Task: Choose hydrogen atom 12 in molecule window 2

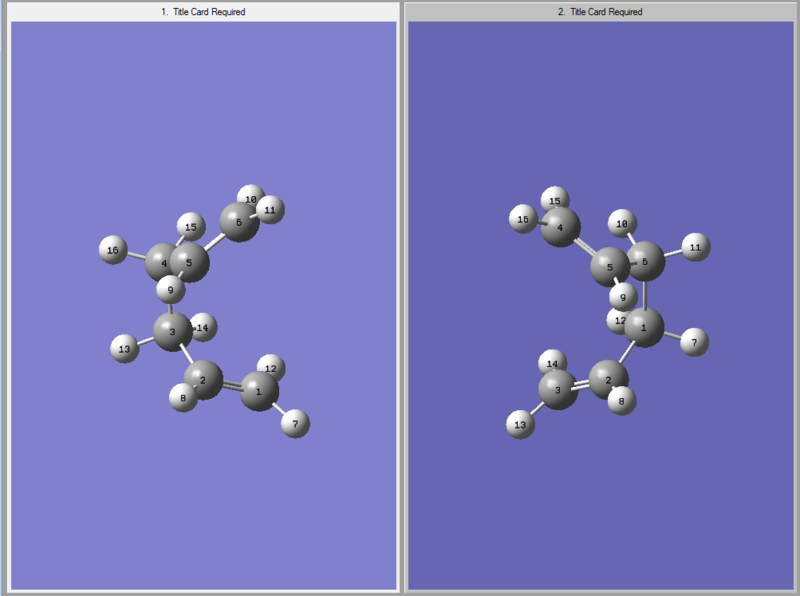Action: [x=616, y=321]
